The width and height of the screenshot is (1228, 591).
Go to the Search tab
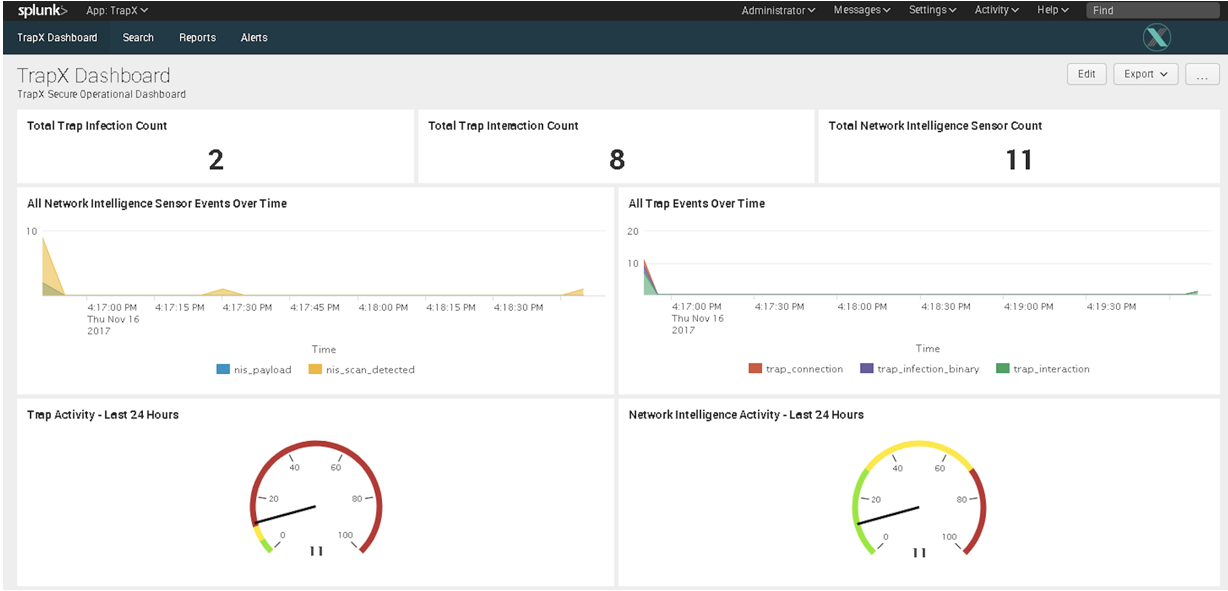(138, 38)
